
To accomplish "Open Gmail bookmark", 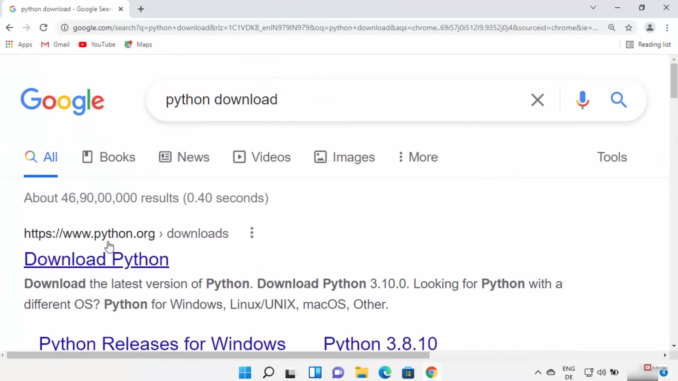I will (x=55, y=45).
